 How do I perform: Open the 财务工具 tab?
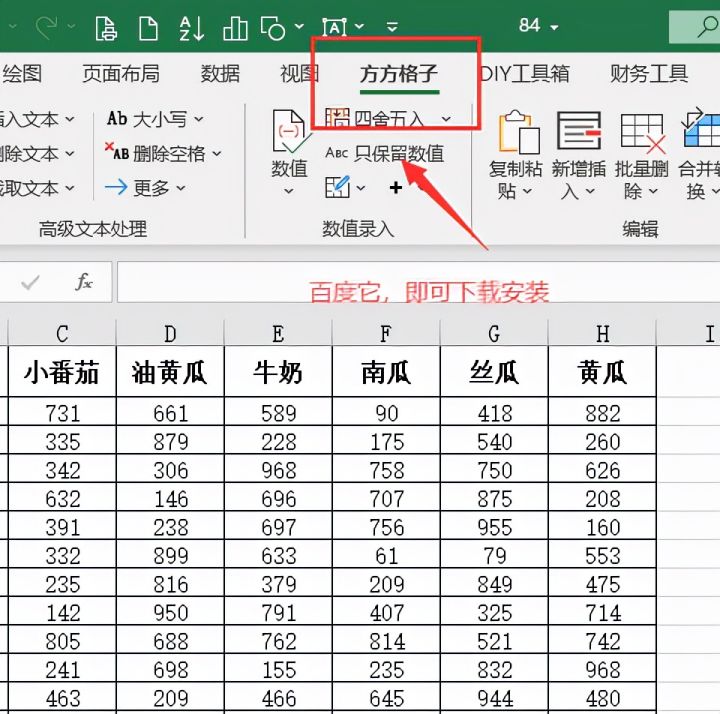[x=649, y=73]
